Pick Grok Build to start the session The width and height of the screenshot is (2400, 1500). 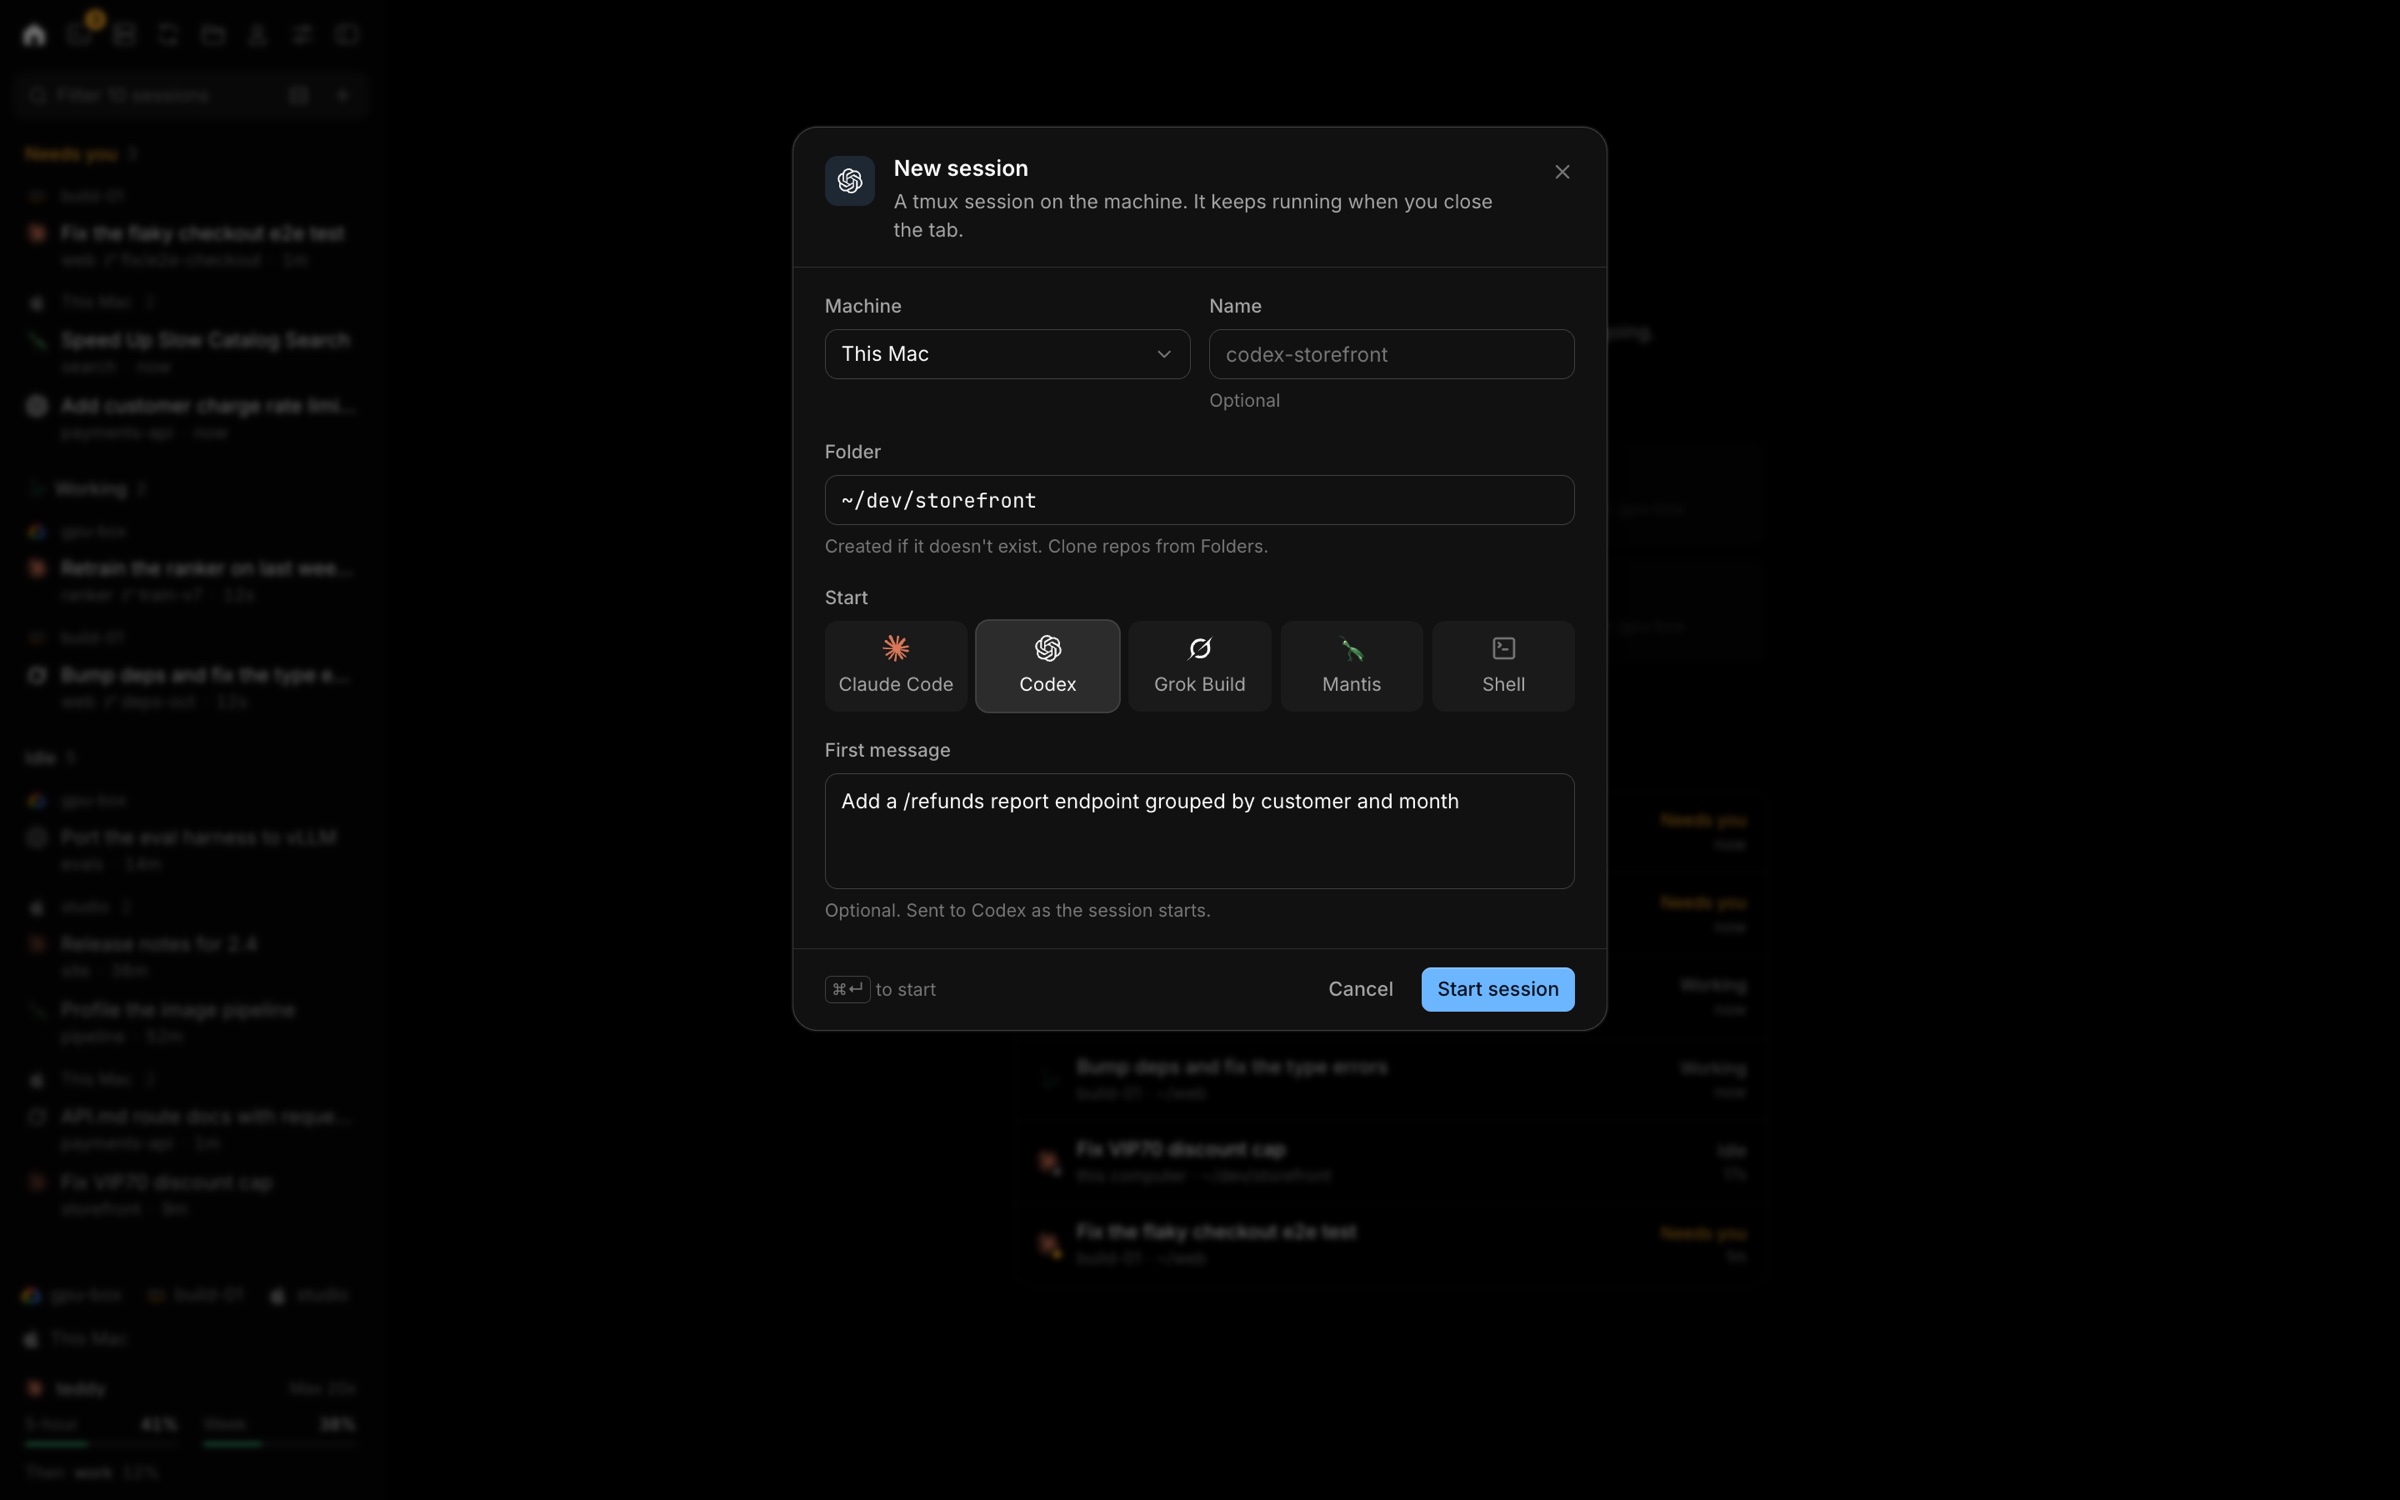point(1199,666)
